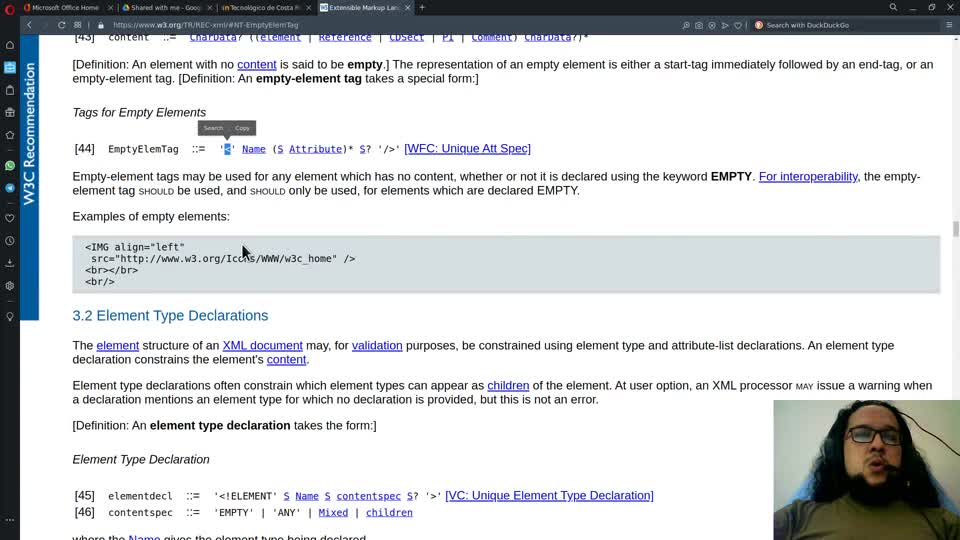Go back with the back arrow
Screen dimensions: 960x540
coord(29,25)
